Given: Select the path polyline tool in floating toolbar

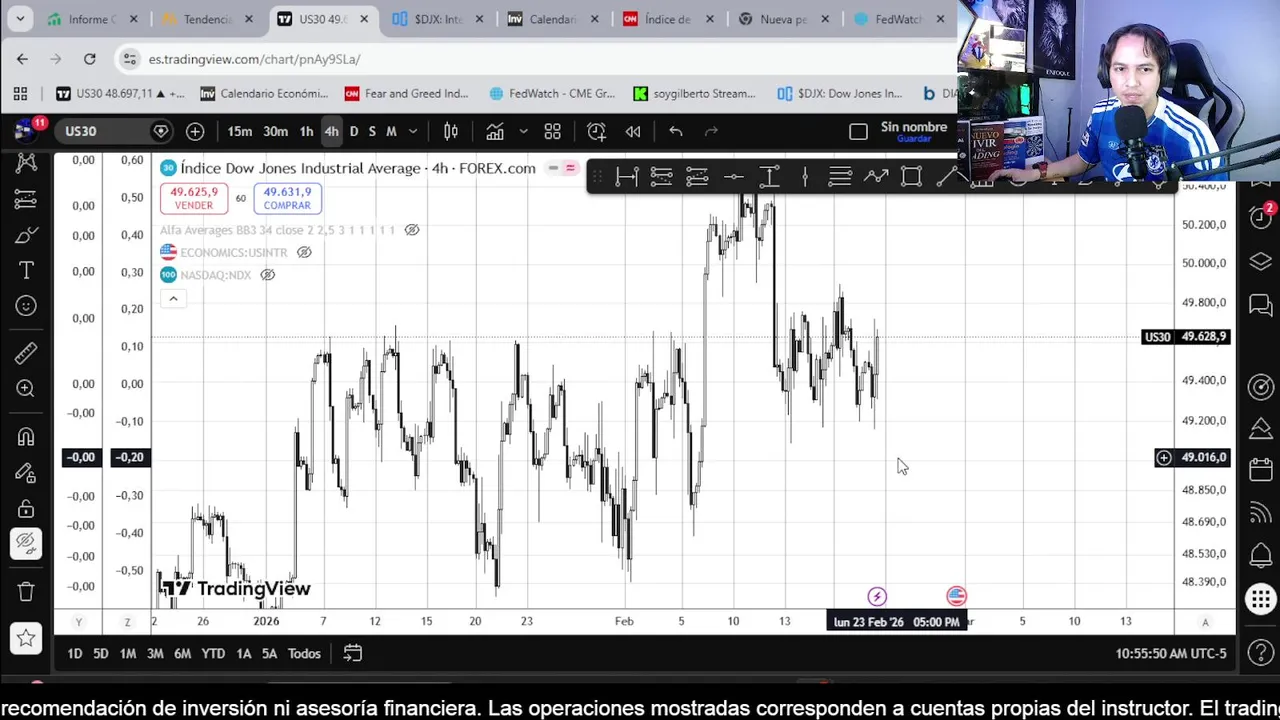Looking at the screenshot, I should click(x=876, y=177).
